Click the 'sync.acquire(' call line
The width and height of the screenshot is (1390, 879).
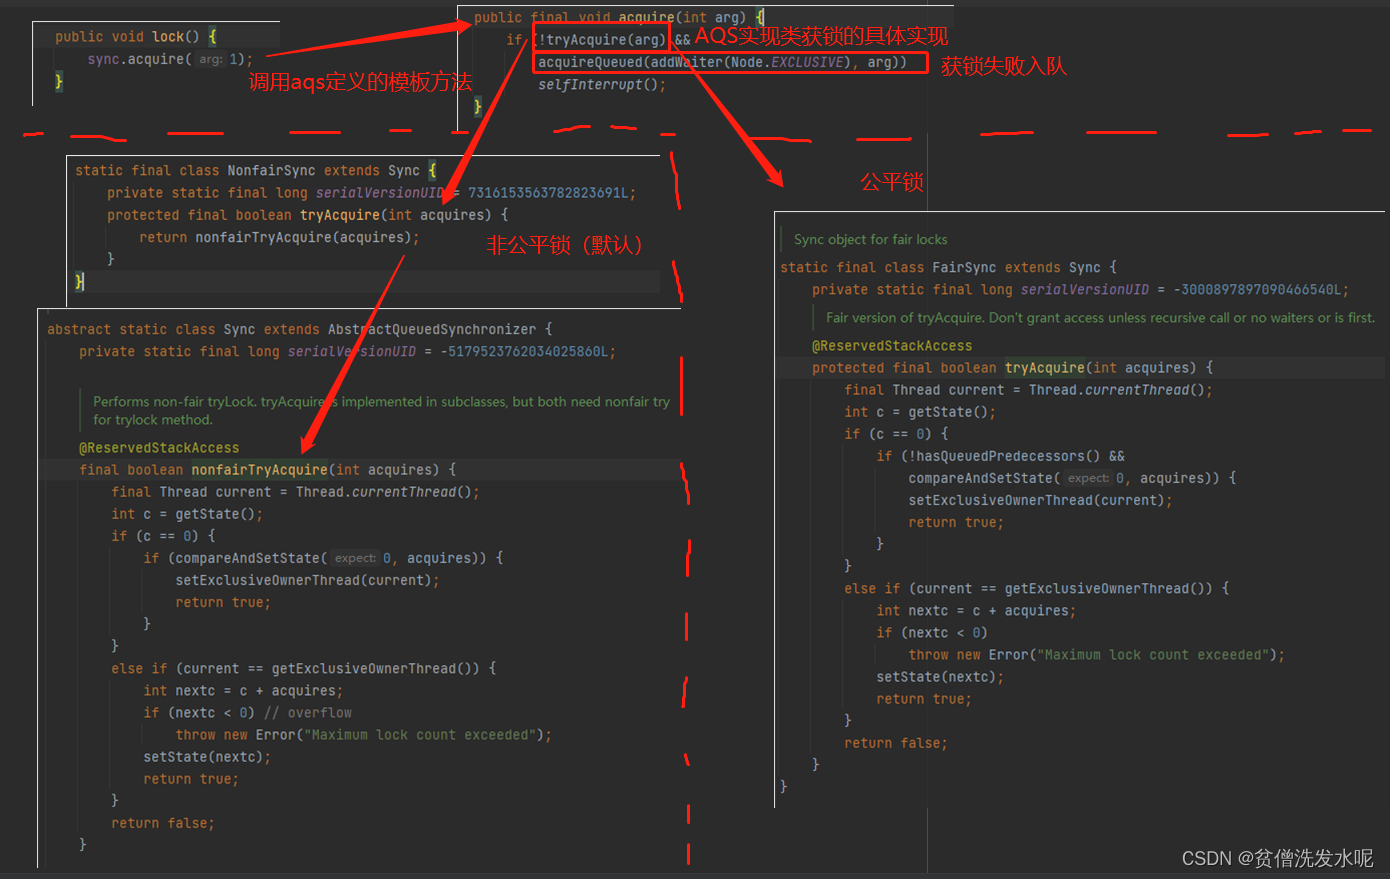click(170, 59)
